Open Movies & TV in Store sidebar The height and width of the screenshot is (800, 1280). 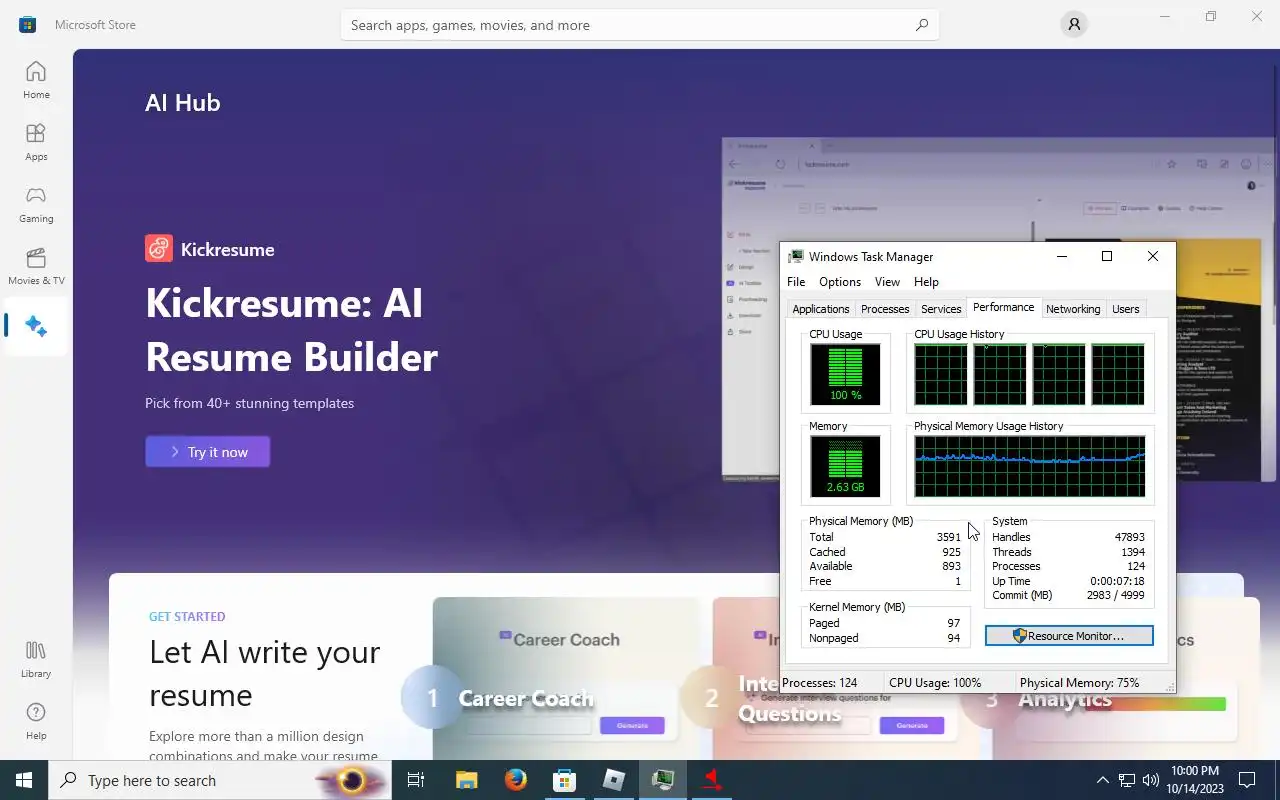pyautogui.click(x=36, y=266)
